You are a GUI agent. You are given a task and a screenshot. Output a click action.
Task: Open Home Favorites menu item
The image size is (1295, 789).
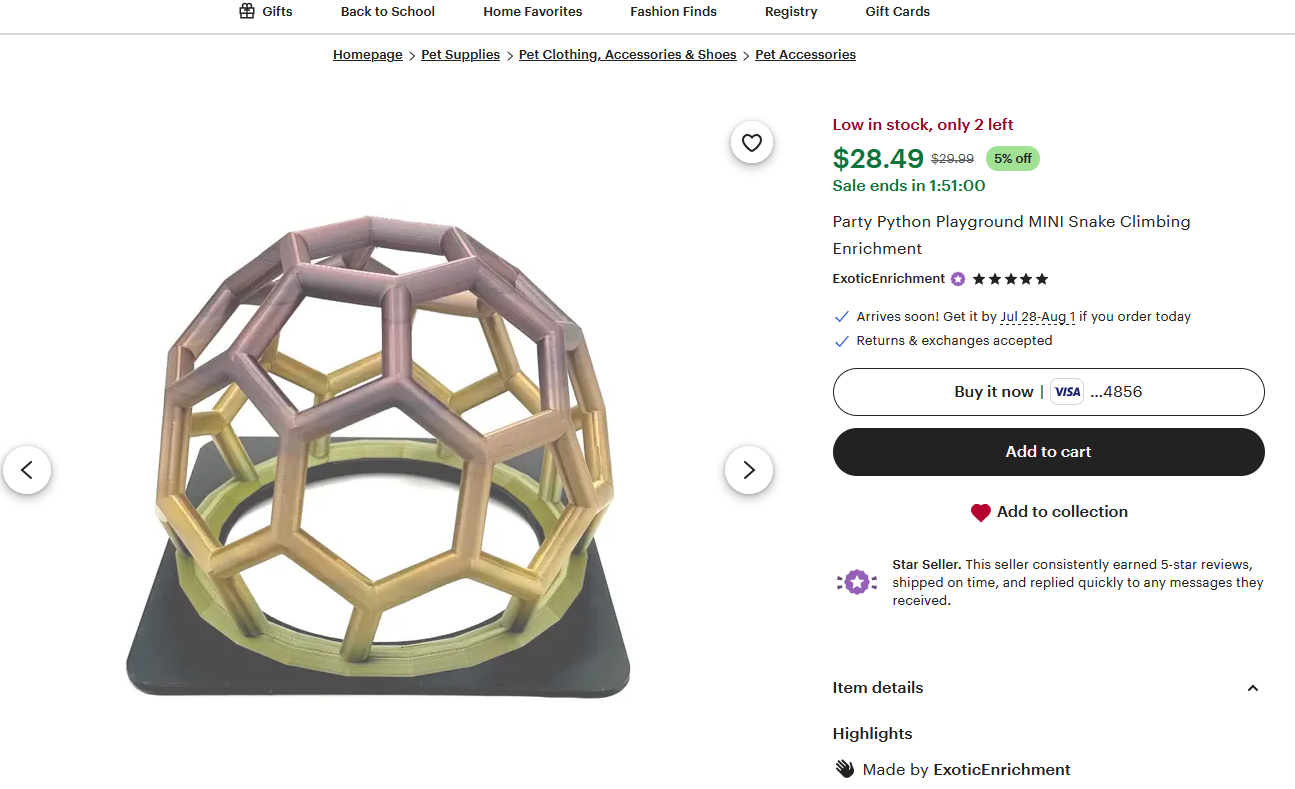click(x=532, y=12)
